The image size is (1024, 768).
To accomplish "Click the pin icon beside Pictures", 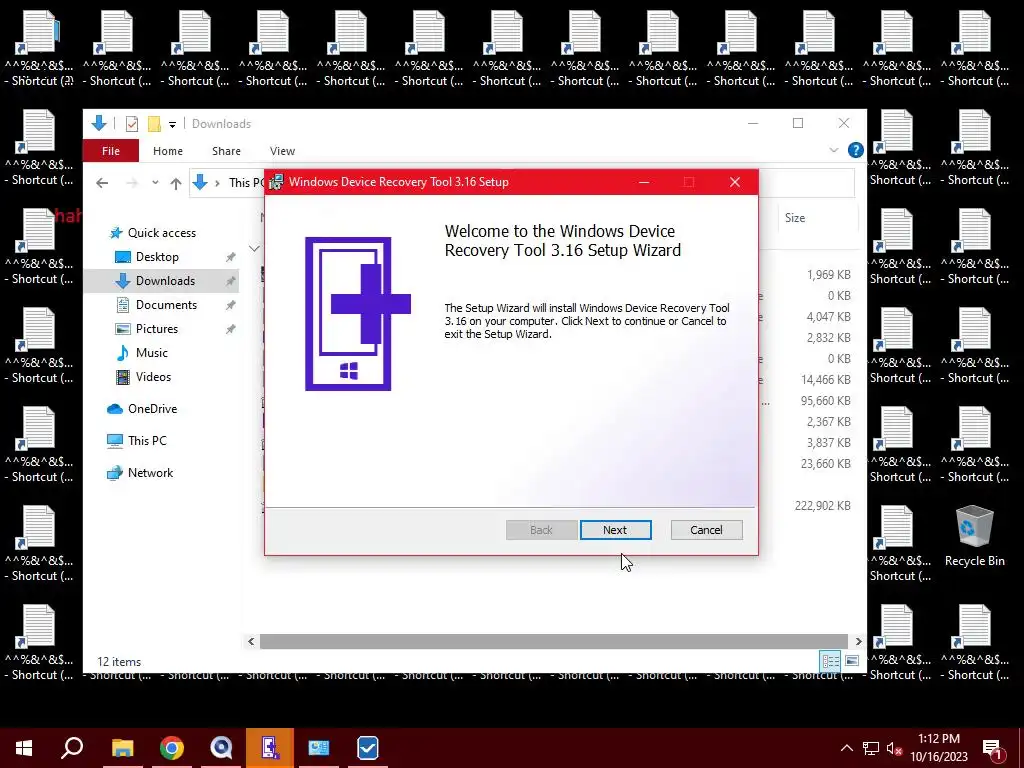I will [x=231, y=329].
